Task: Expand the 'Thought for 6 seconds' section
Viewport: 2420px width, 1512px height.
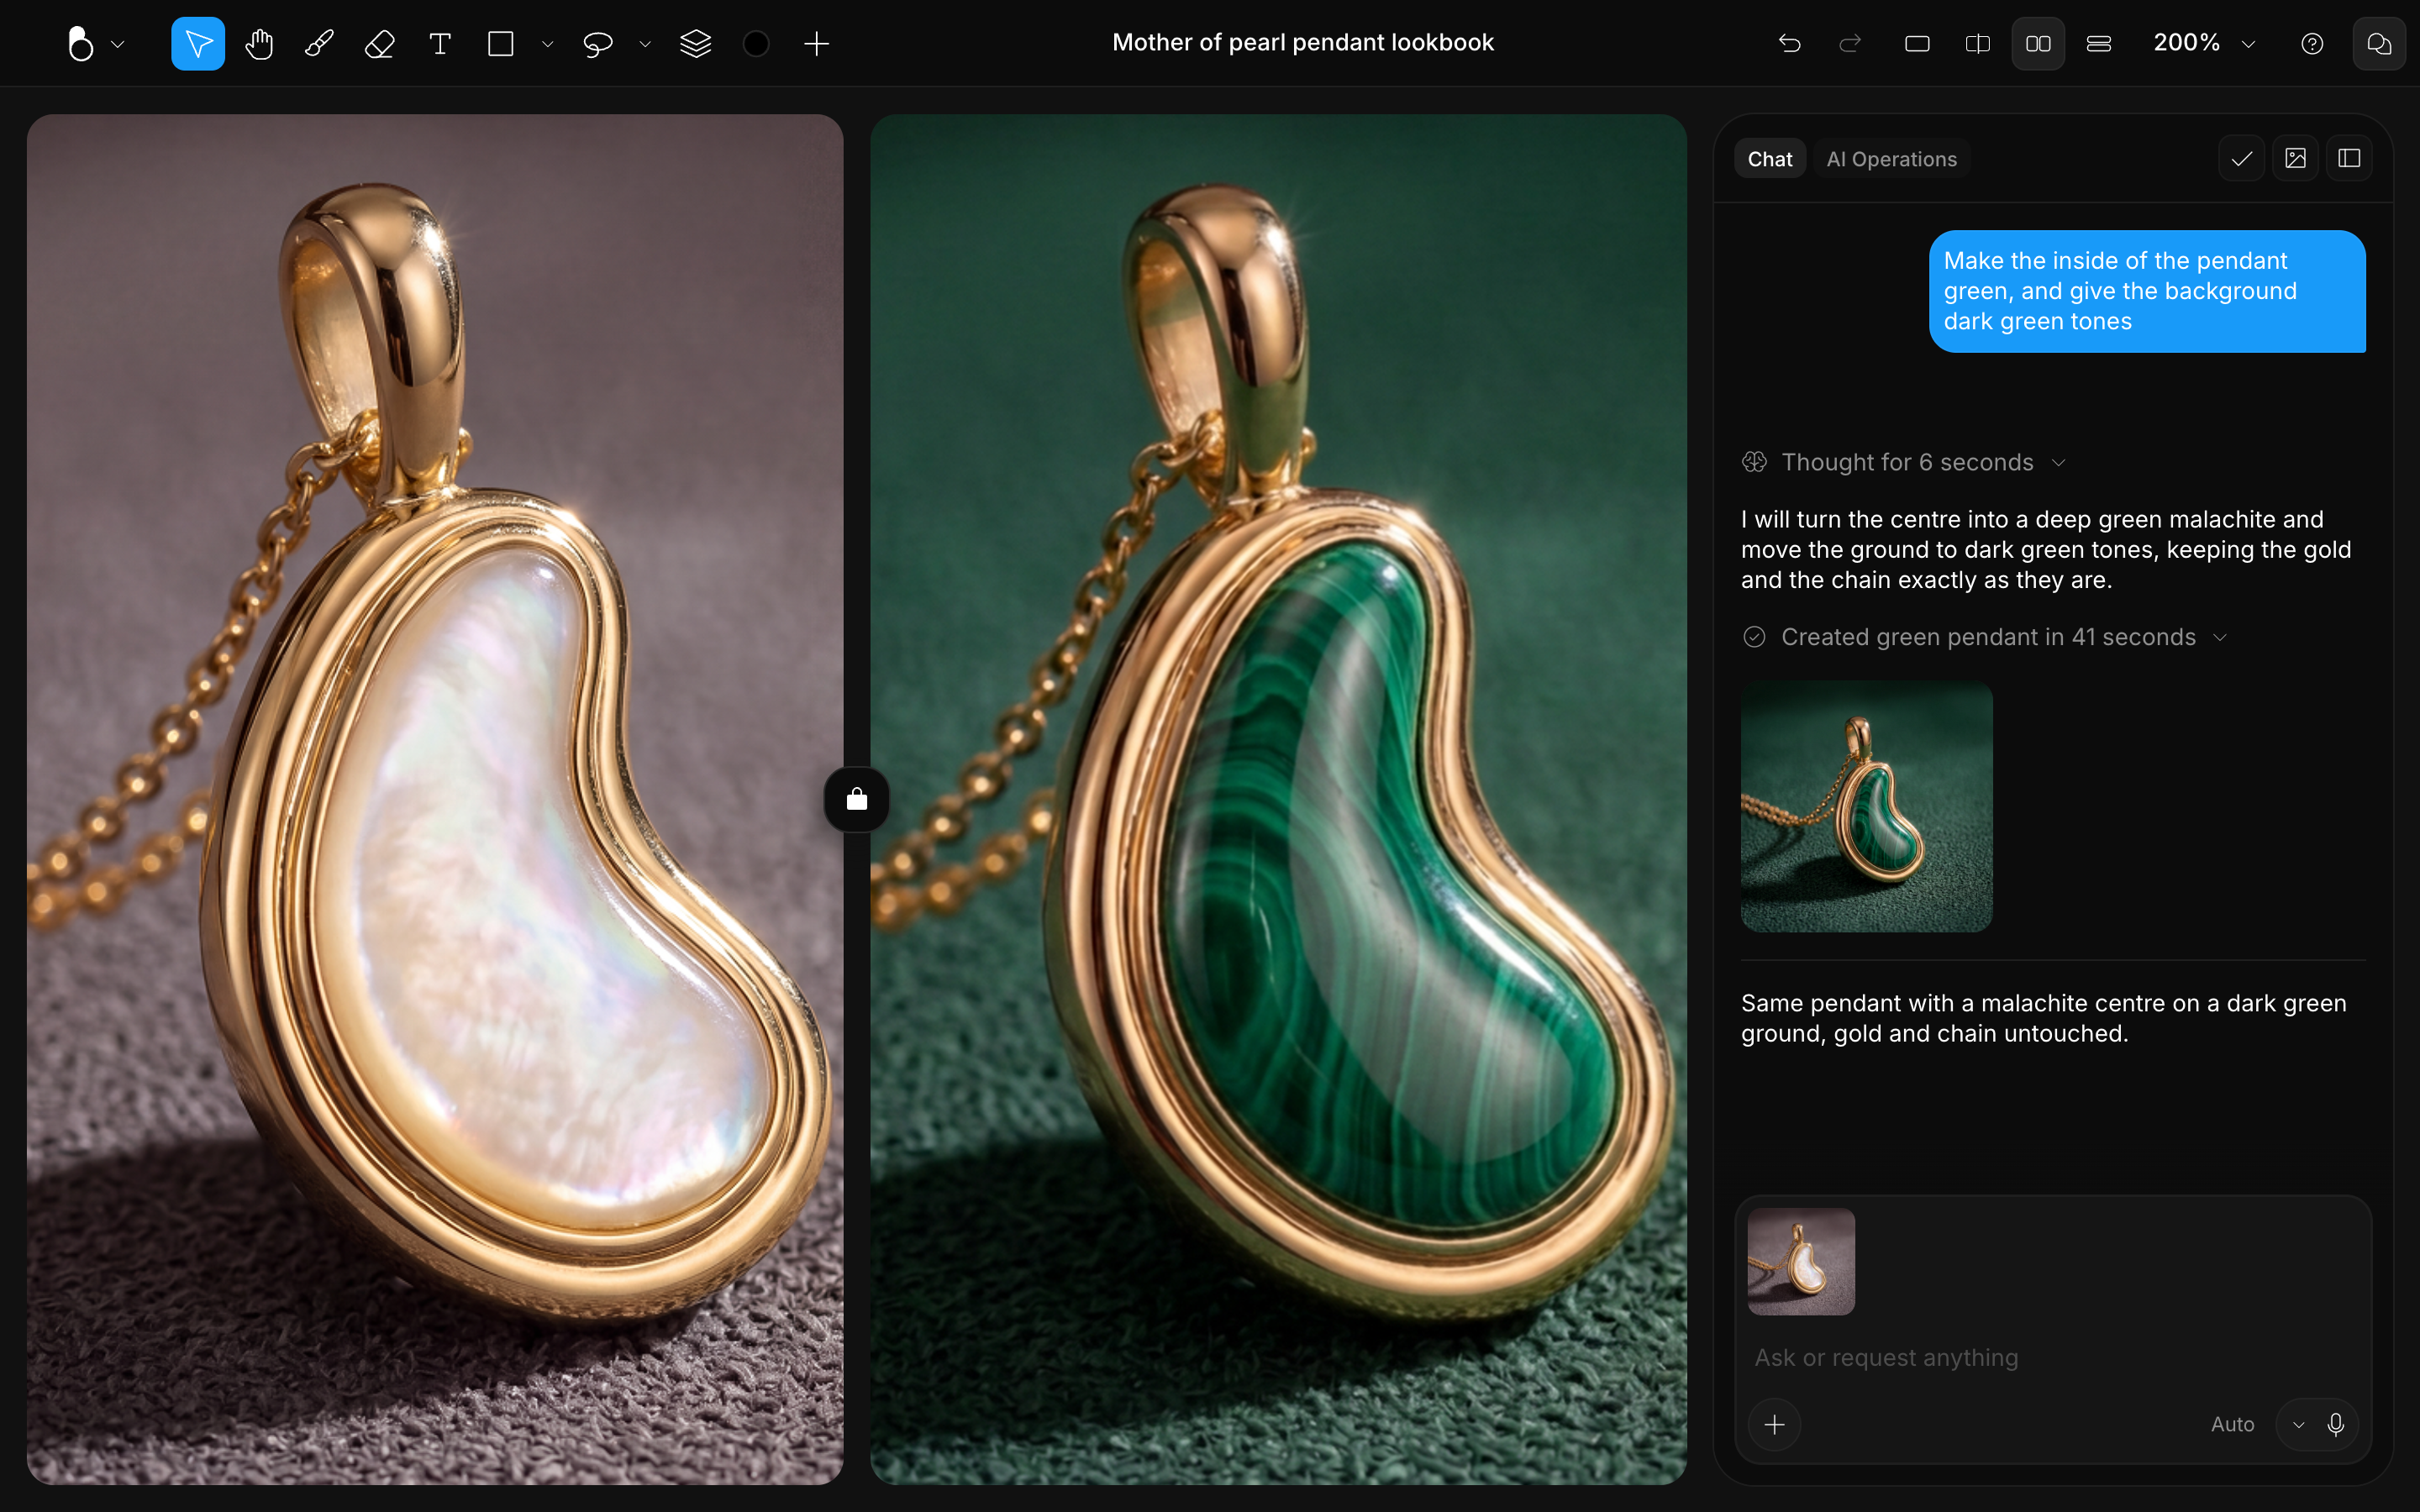Action: tap(1904, 462)
